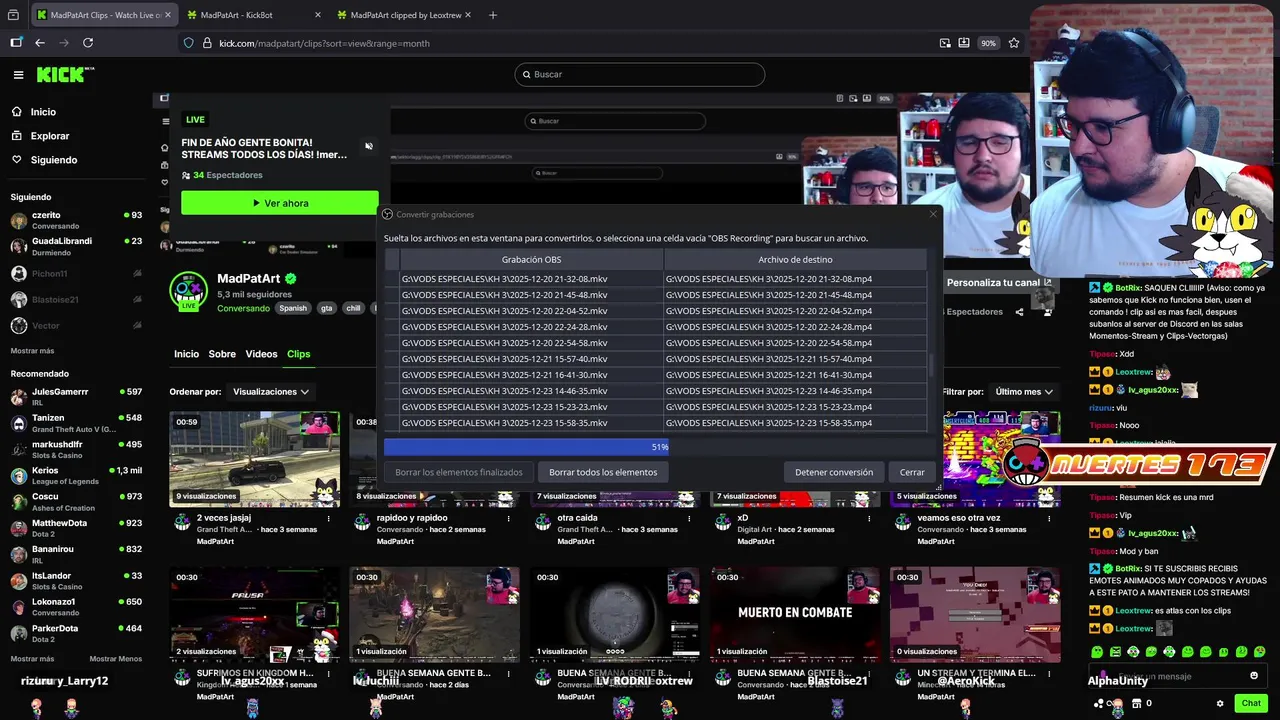
Task: Switch to the Inicio channel tab
Action: point(186,354)
